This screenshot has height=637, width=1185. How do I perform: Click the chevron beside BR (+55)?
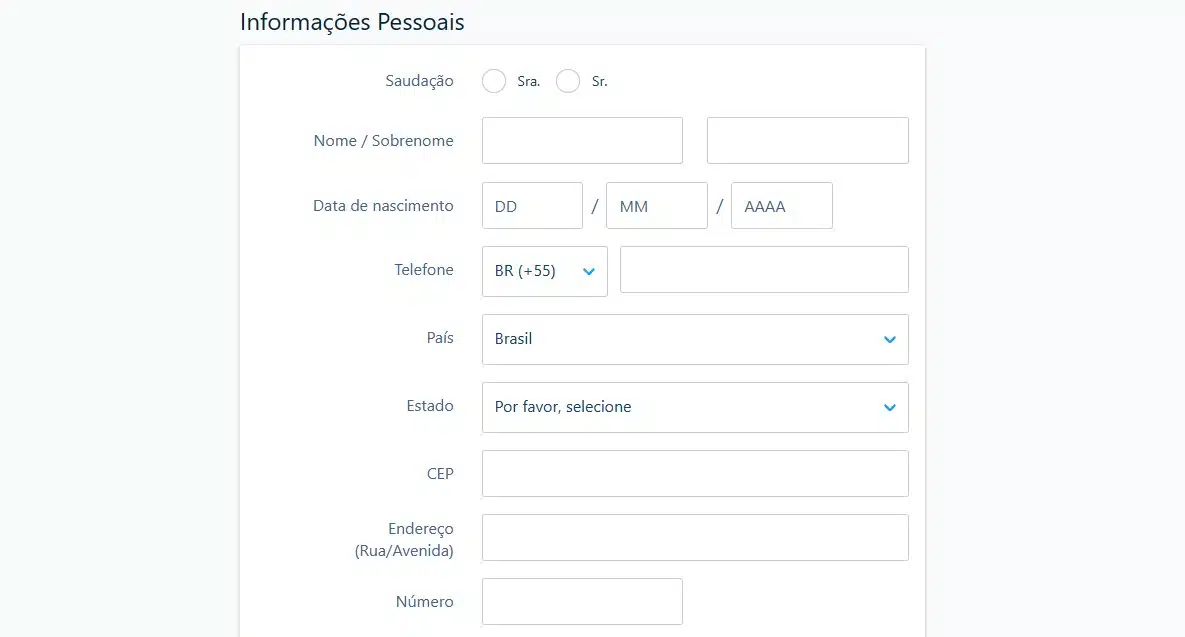(x=588, y=272)
